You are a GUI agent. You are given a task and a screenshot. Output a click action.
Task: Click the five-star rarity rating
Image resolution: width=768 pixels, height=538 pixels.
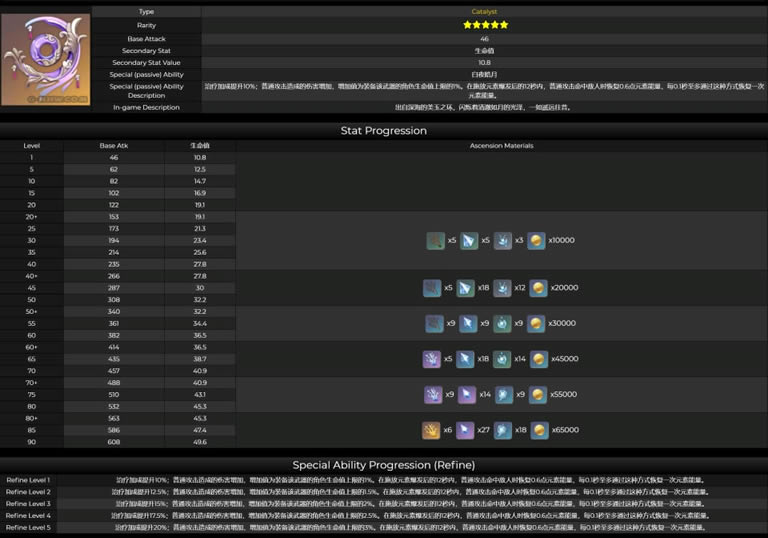point(484,25)
